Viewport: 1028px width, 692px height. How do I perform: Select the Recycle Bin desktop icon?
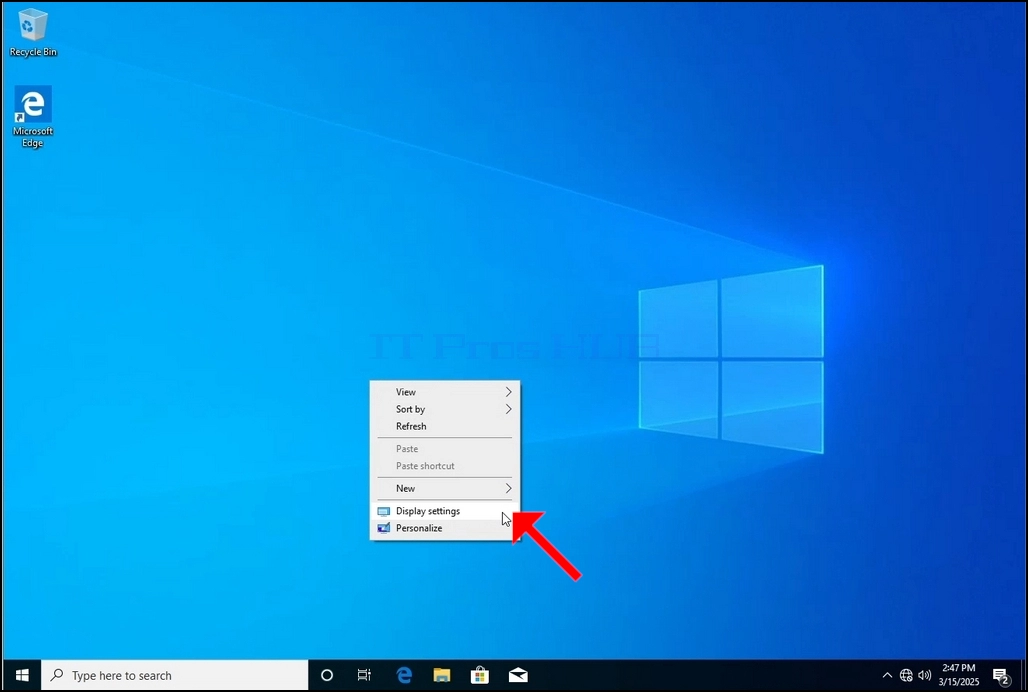33,33
